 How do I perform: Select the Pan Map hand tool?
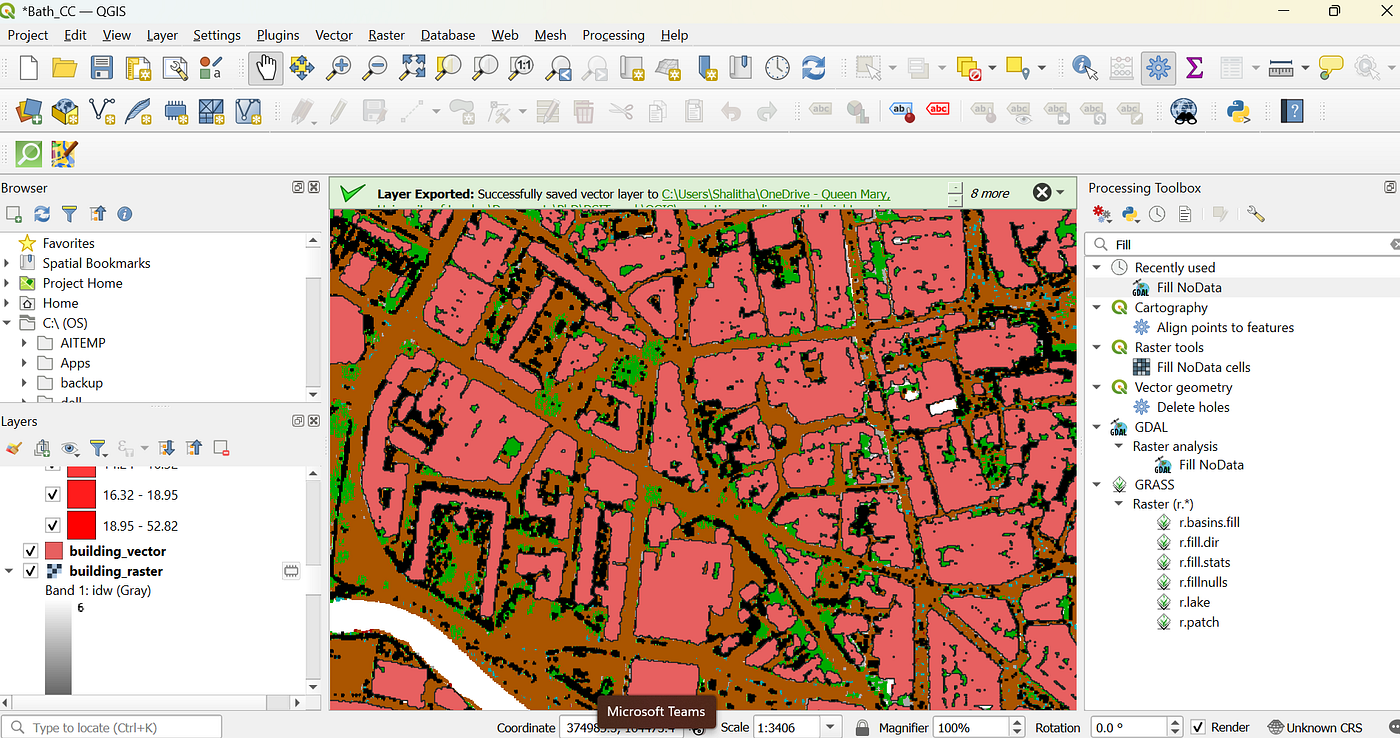266,68
